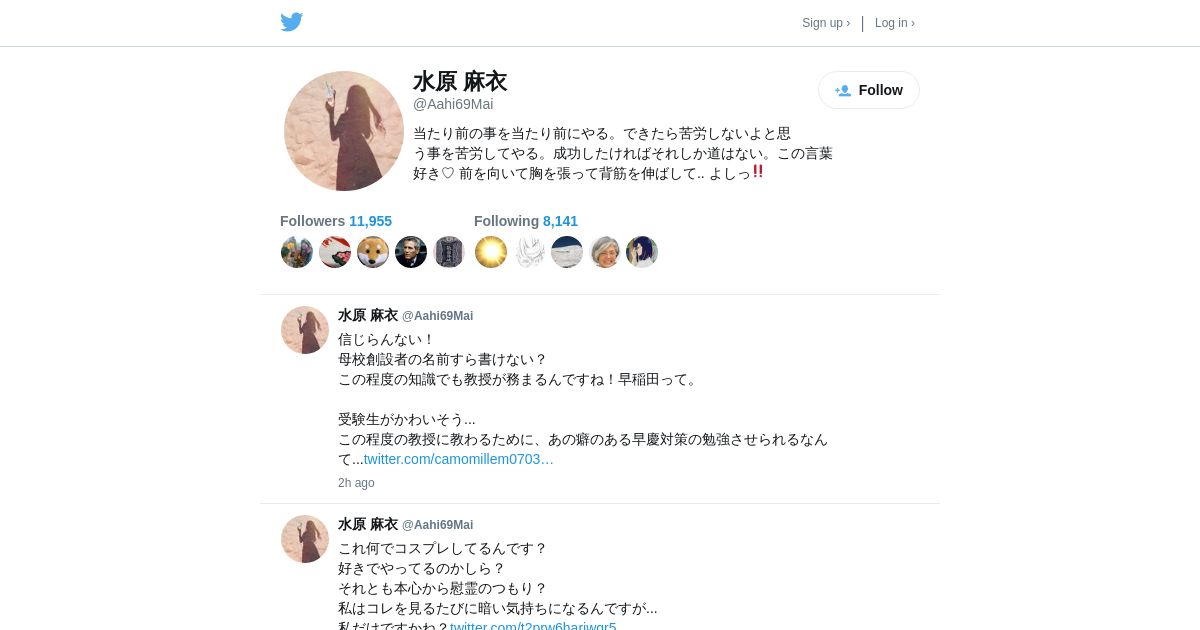Click the Twitter bird logo
Screen dimensions: 1200x630
(291, 22)
